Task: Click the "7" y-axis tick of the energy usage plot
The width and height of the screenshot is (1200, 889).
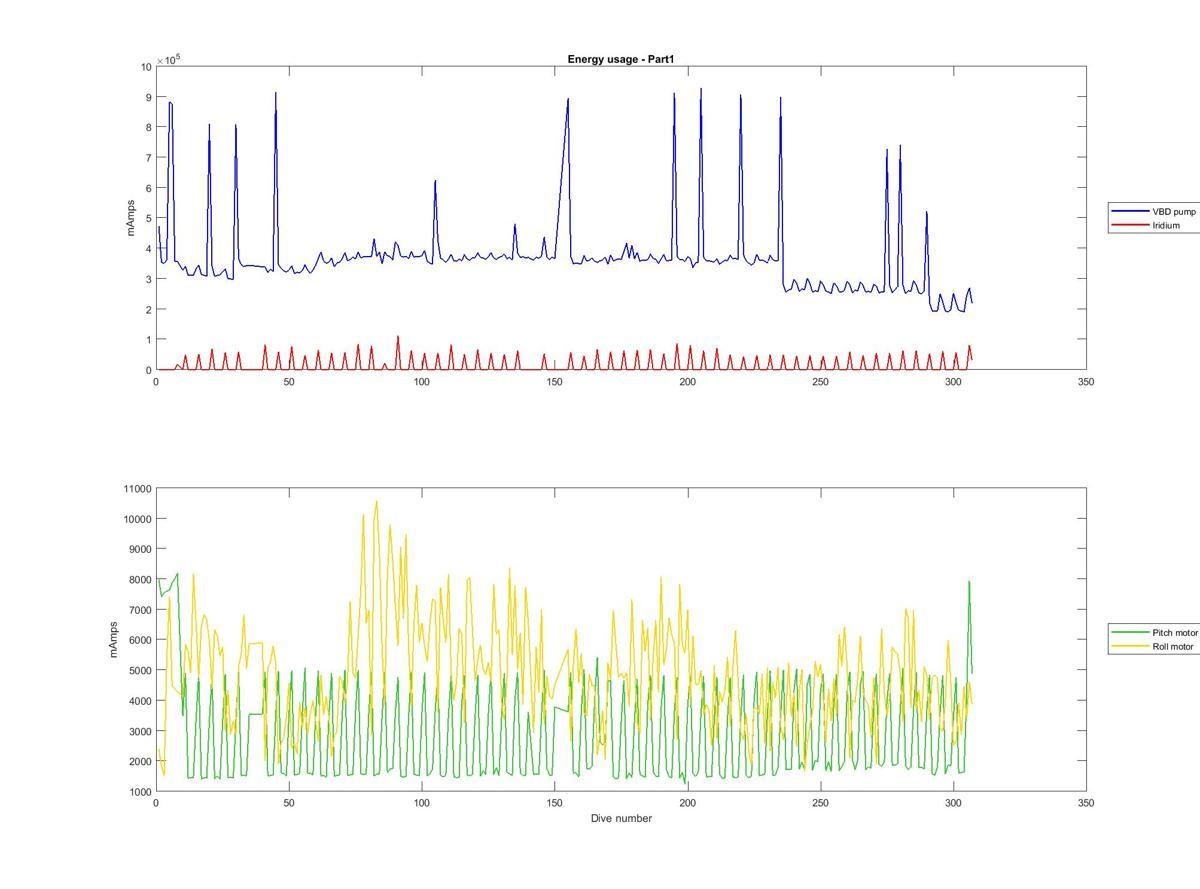Action: tap(148, 158)
